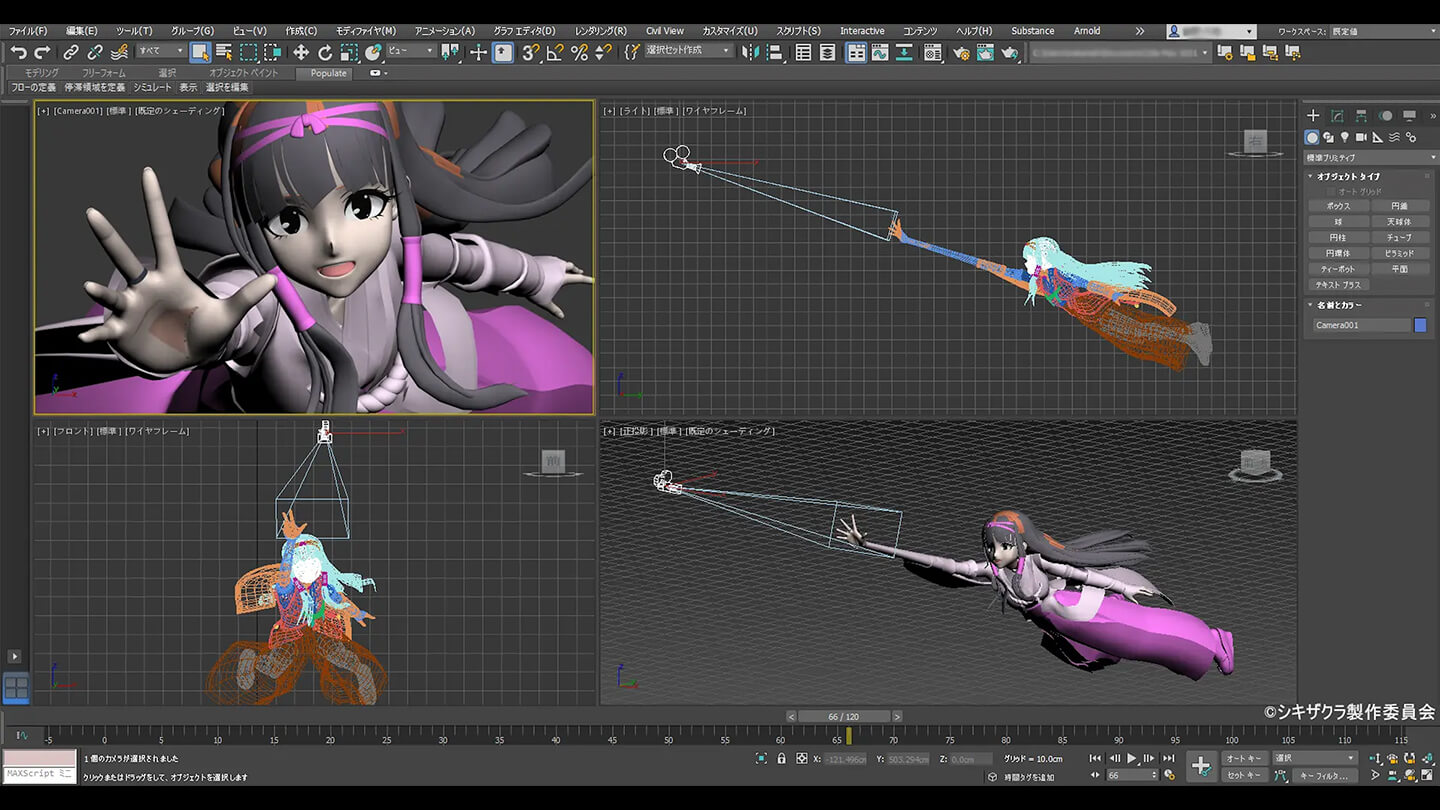Select the Link objects chain icon

point(71,52)
